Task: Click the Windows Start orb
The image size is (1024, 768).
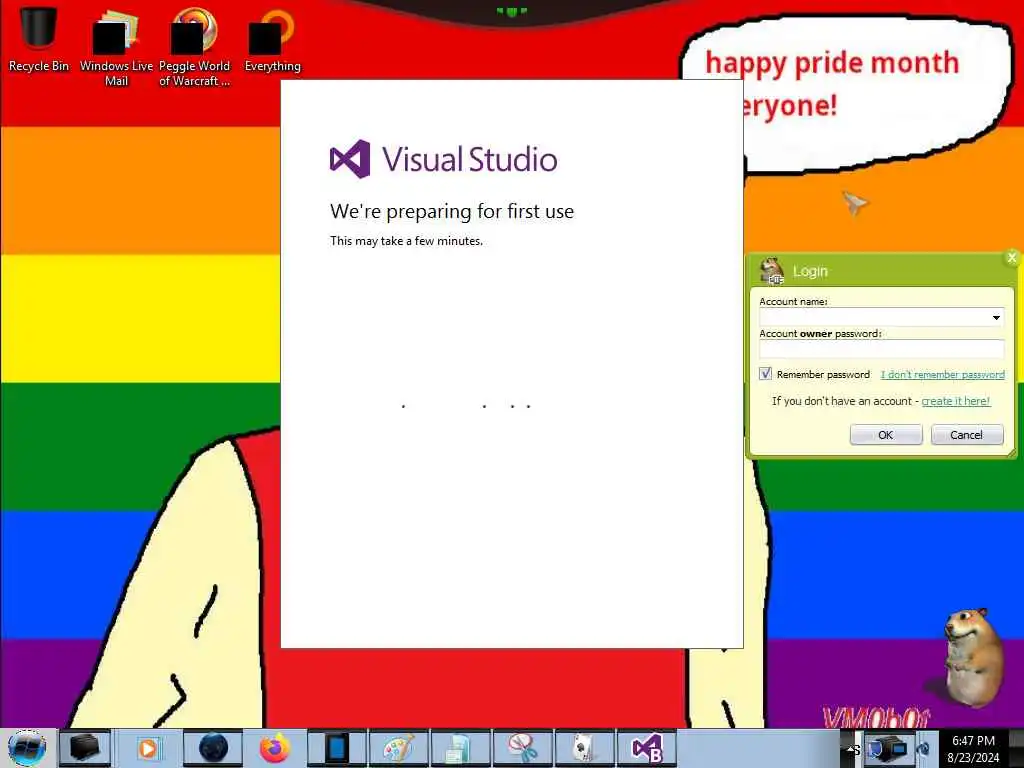Action: click(x=27, y=748)
